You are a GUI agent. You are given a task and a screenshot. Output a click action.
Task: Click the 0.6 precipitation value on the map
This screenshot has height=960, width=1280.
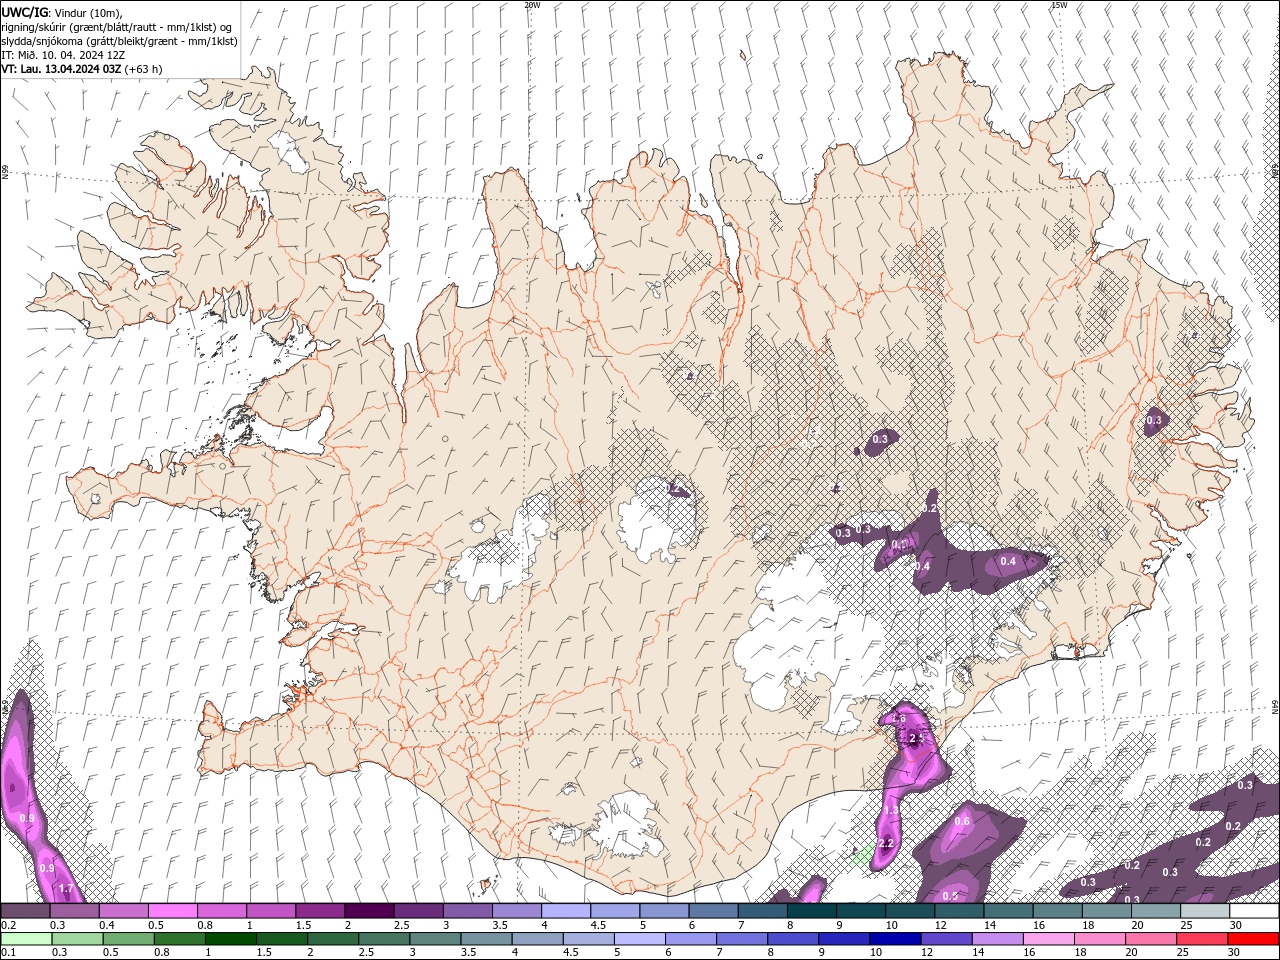[x=962, y=821]
